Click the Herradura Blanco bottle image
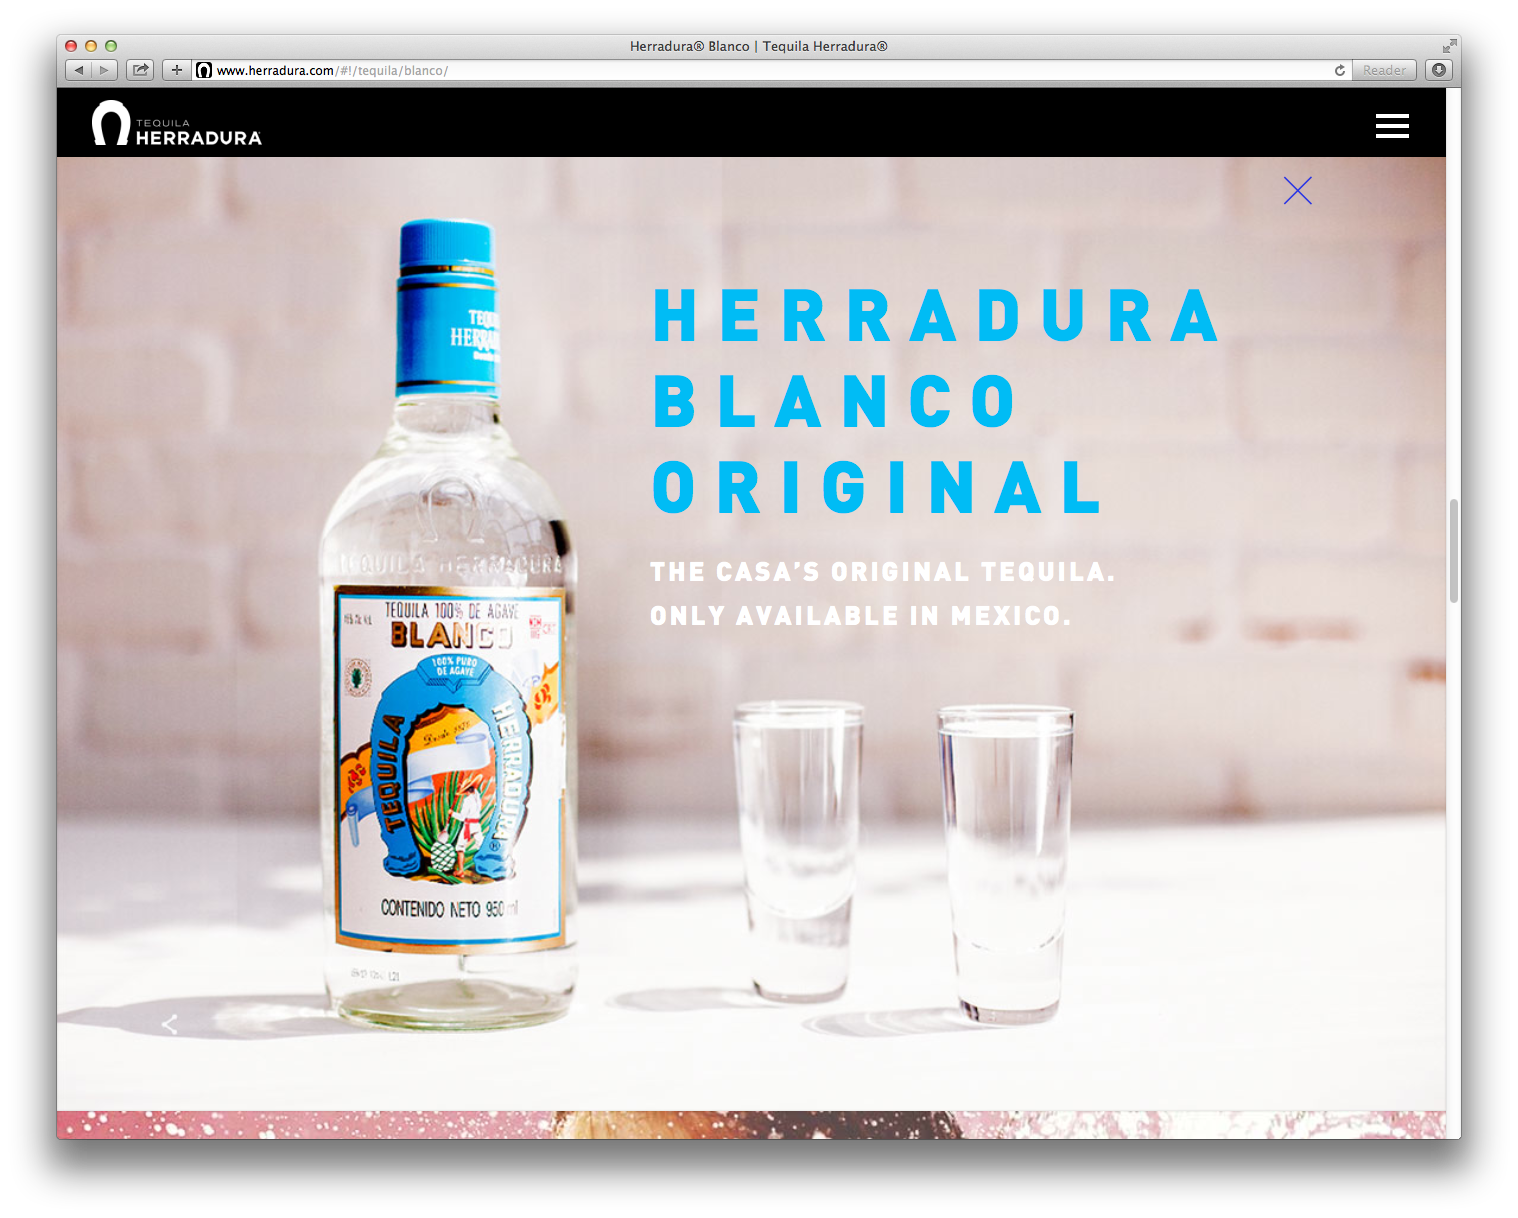This screenshot has height=1218, width=1518. (x=448, y=625)
